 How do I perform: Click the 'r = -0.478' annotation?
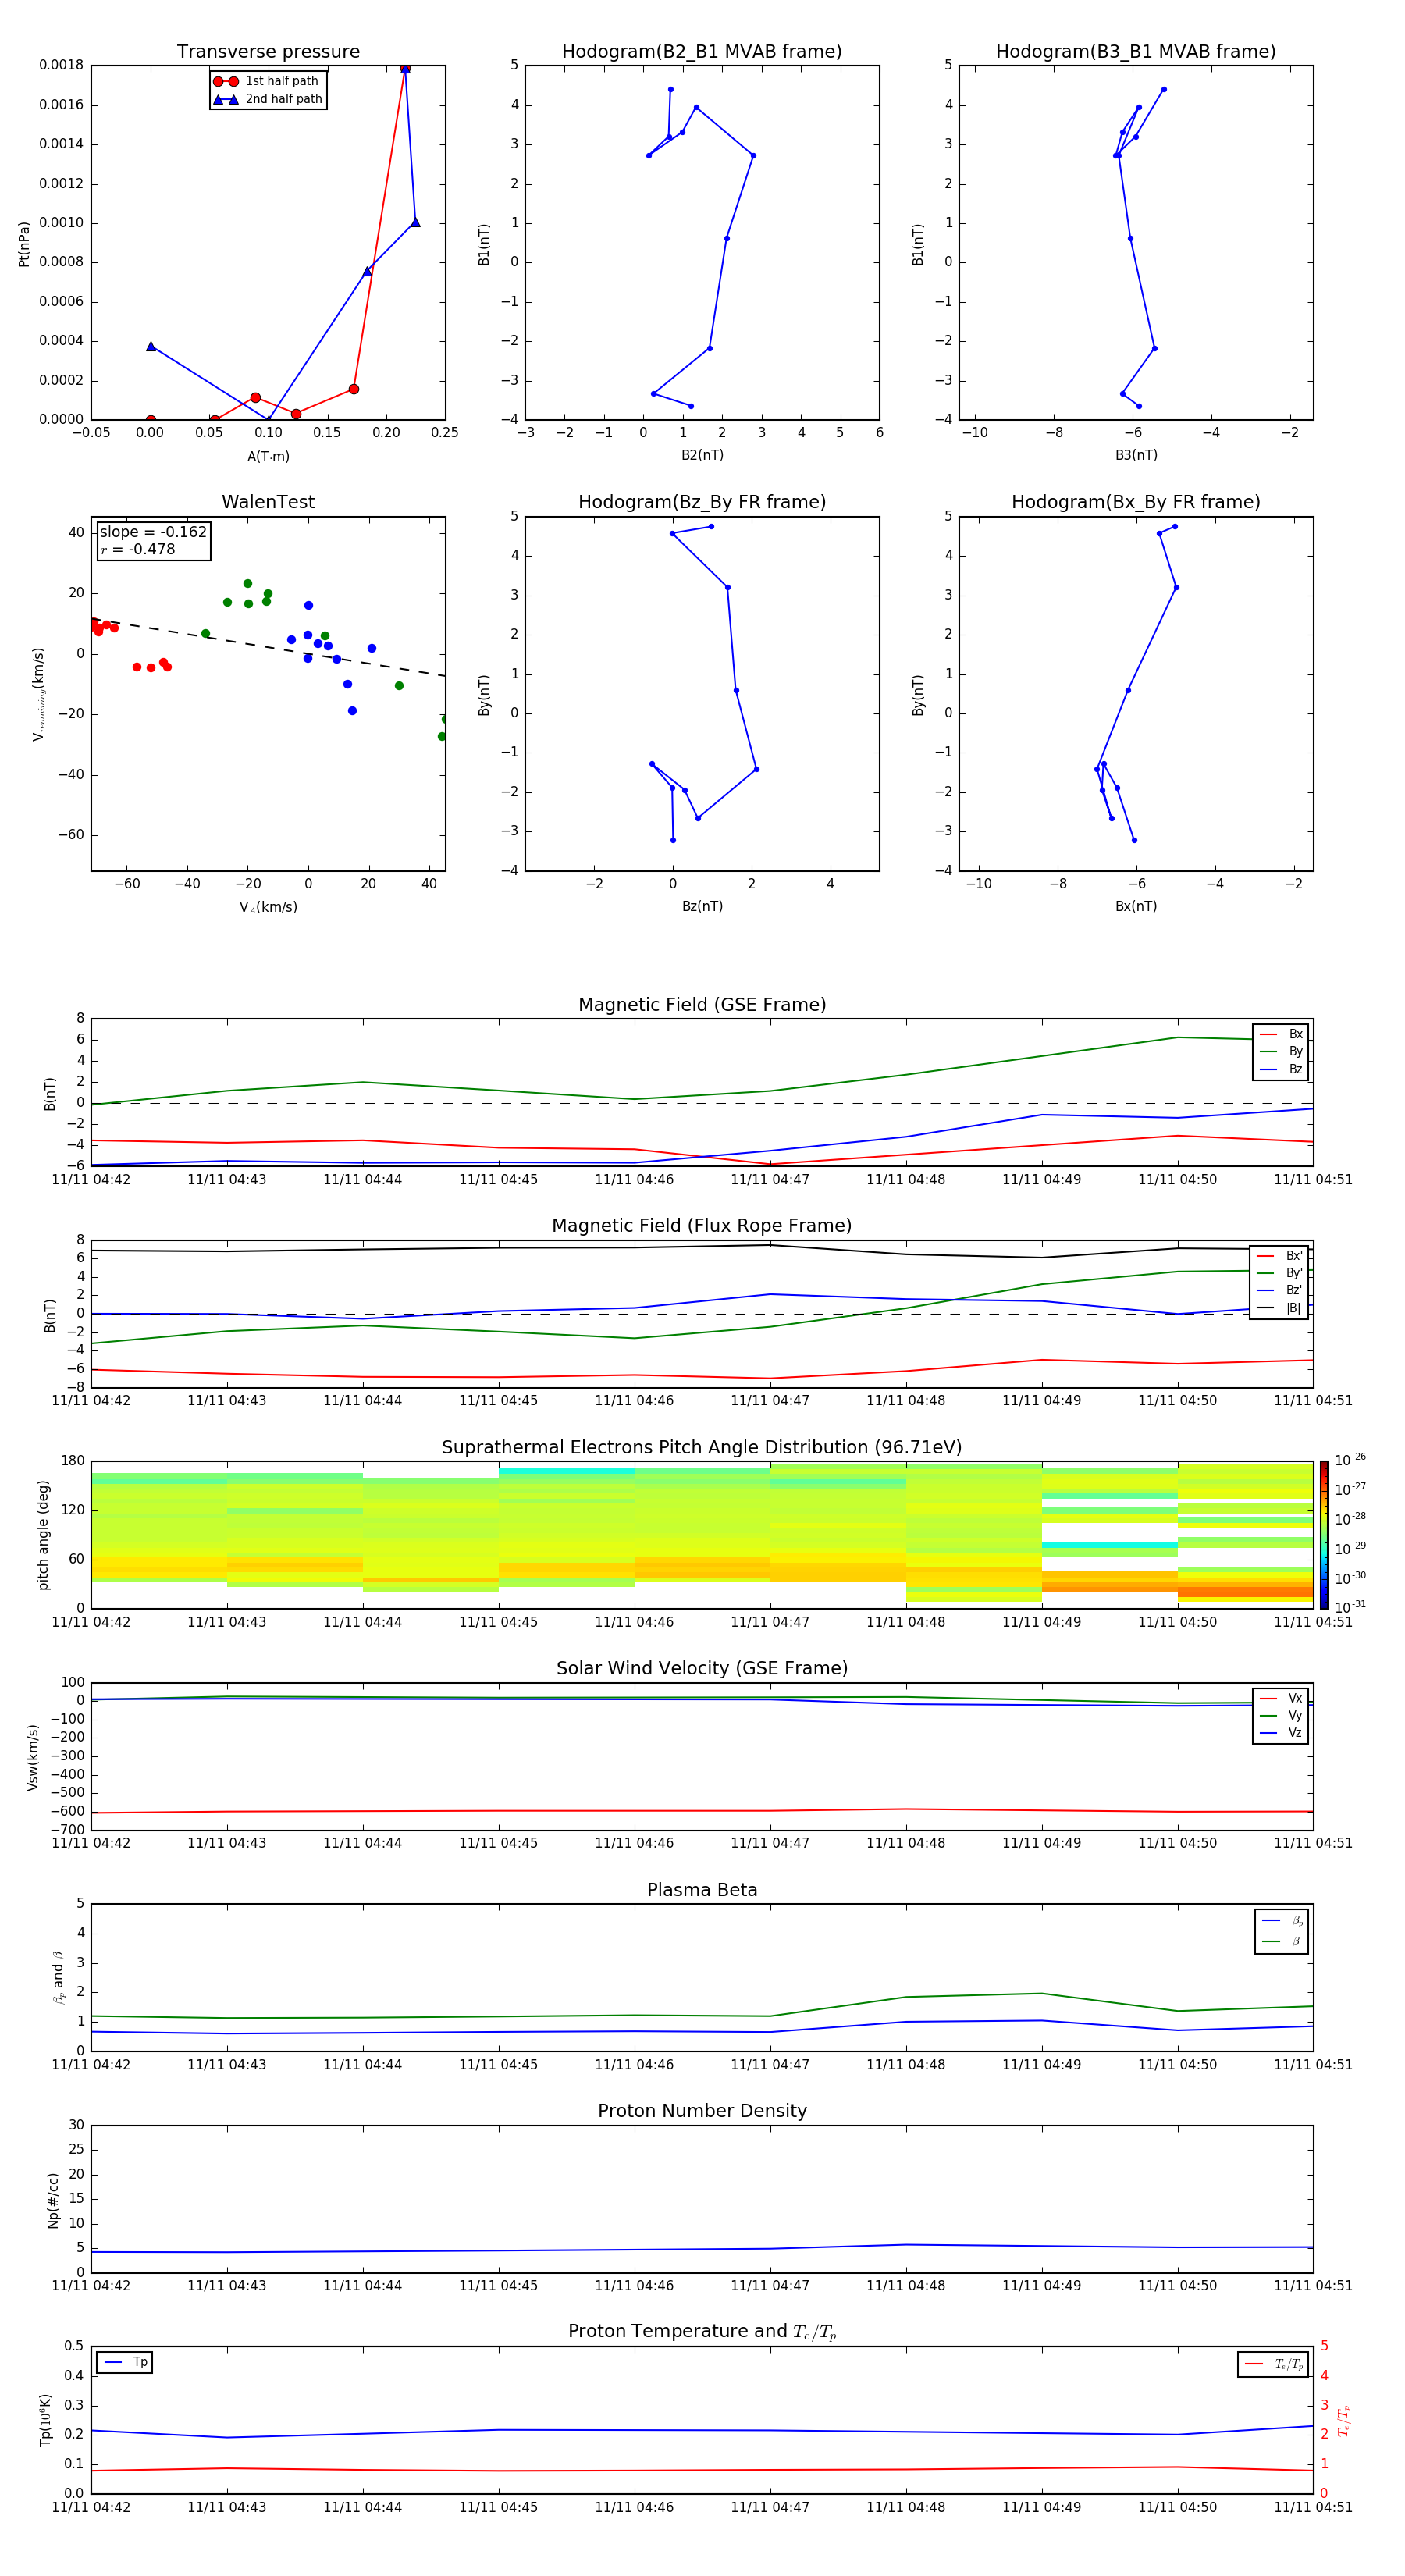[138, 549]
